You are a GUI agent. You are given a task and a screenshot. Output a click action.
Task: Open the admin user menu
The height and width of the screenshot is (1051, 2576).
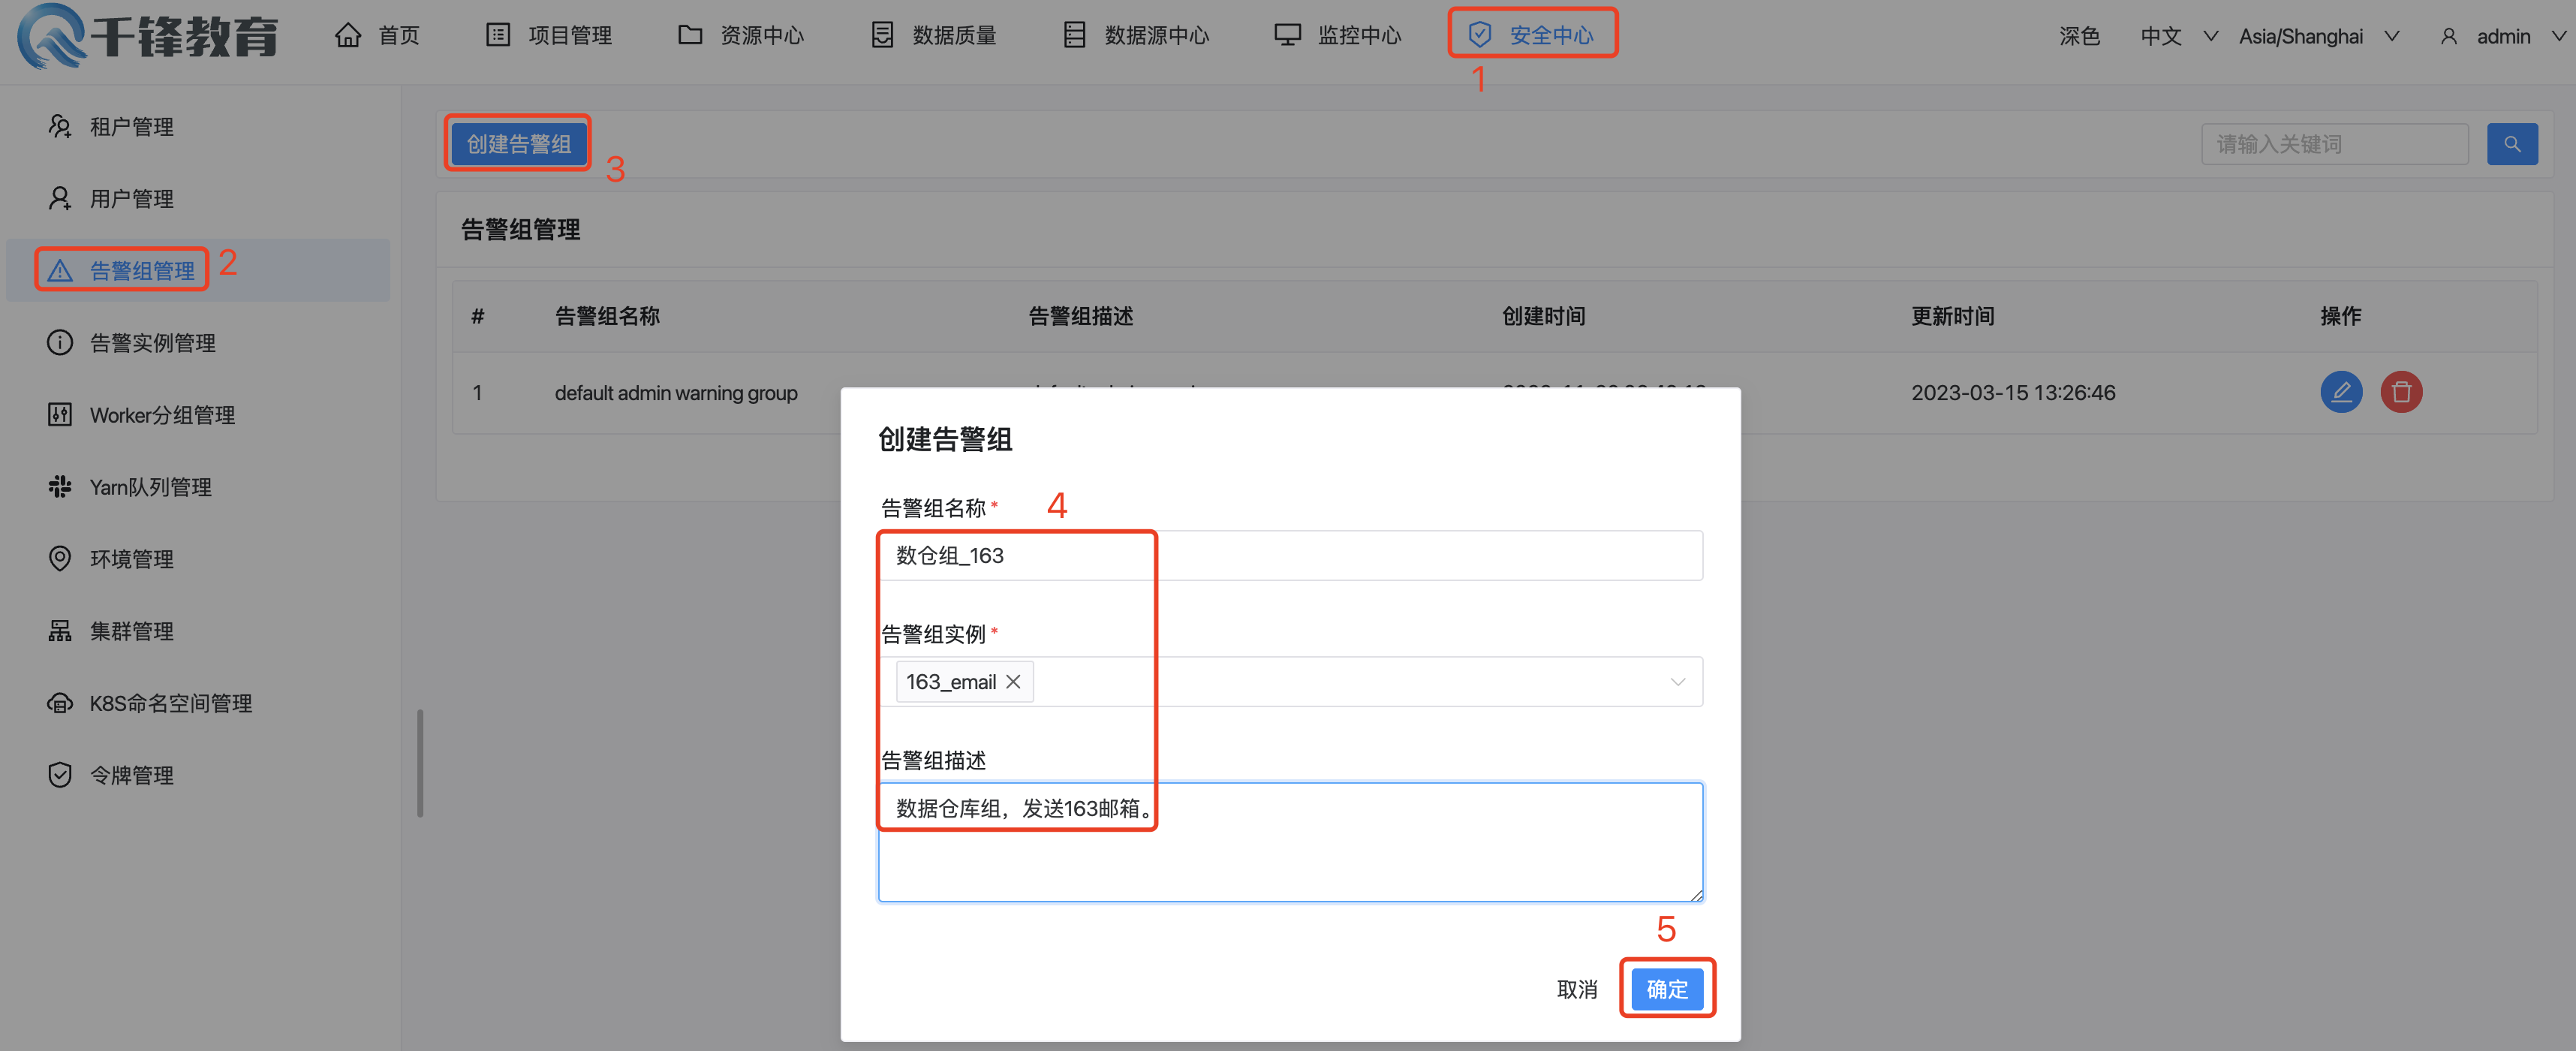2501,36
